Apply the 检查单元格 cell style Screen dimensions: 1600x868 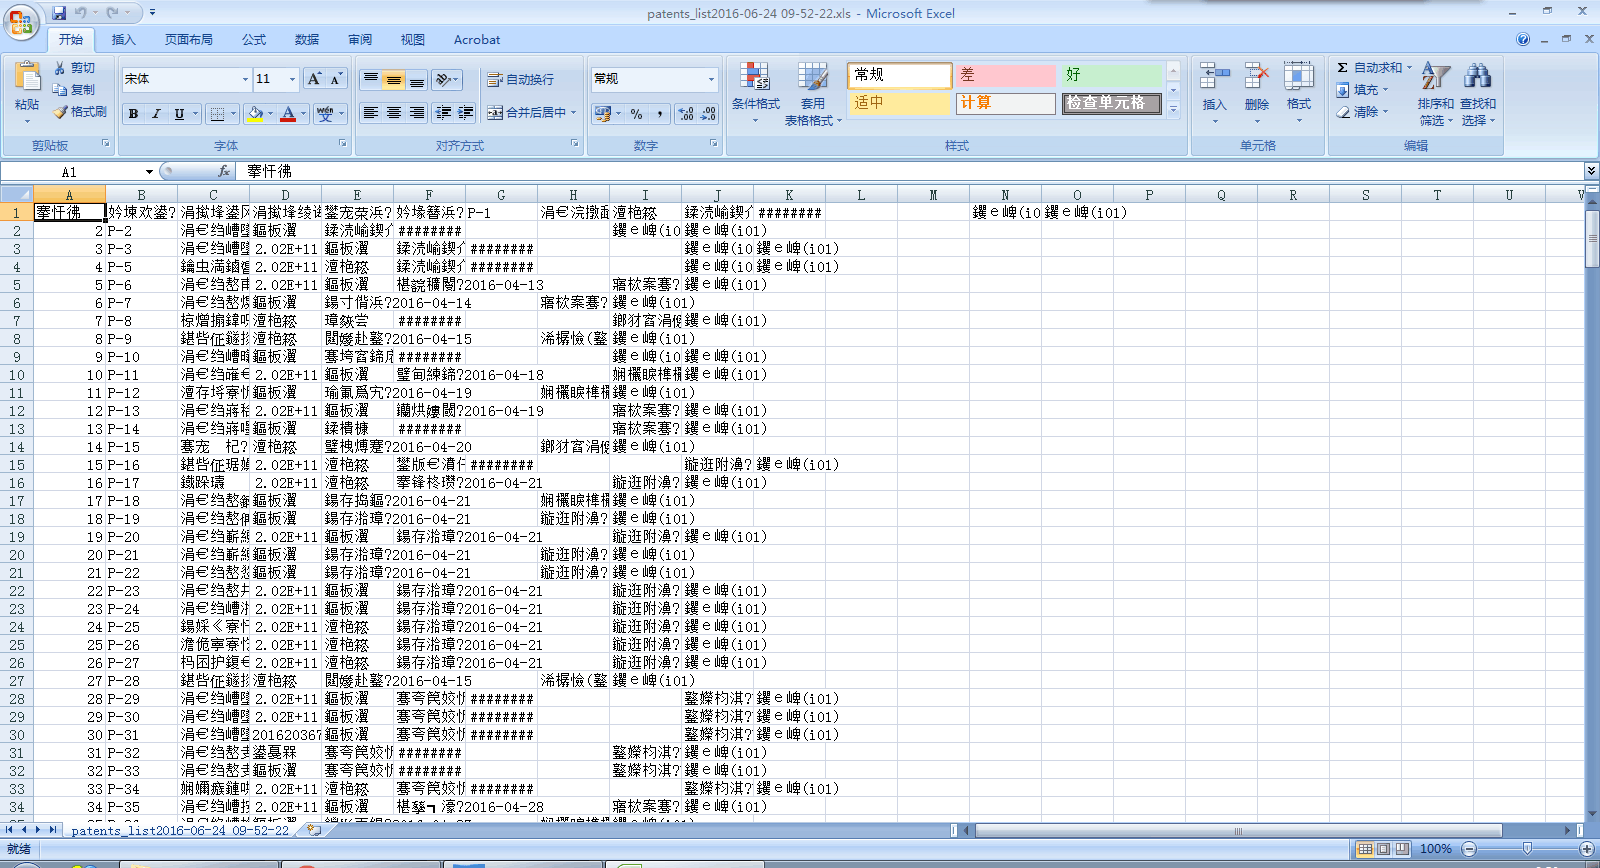[1110, 103]
